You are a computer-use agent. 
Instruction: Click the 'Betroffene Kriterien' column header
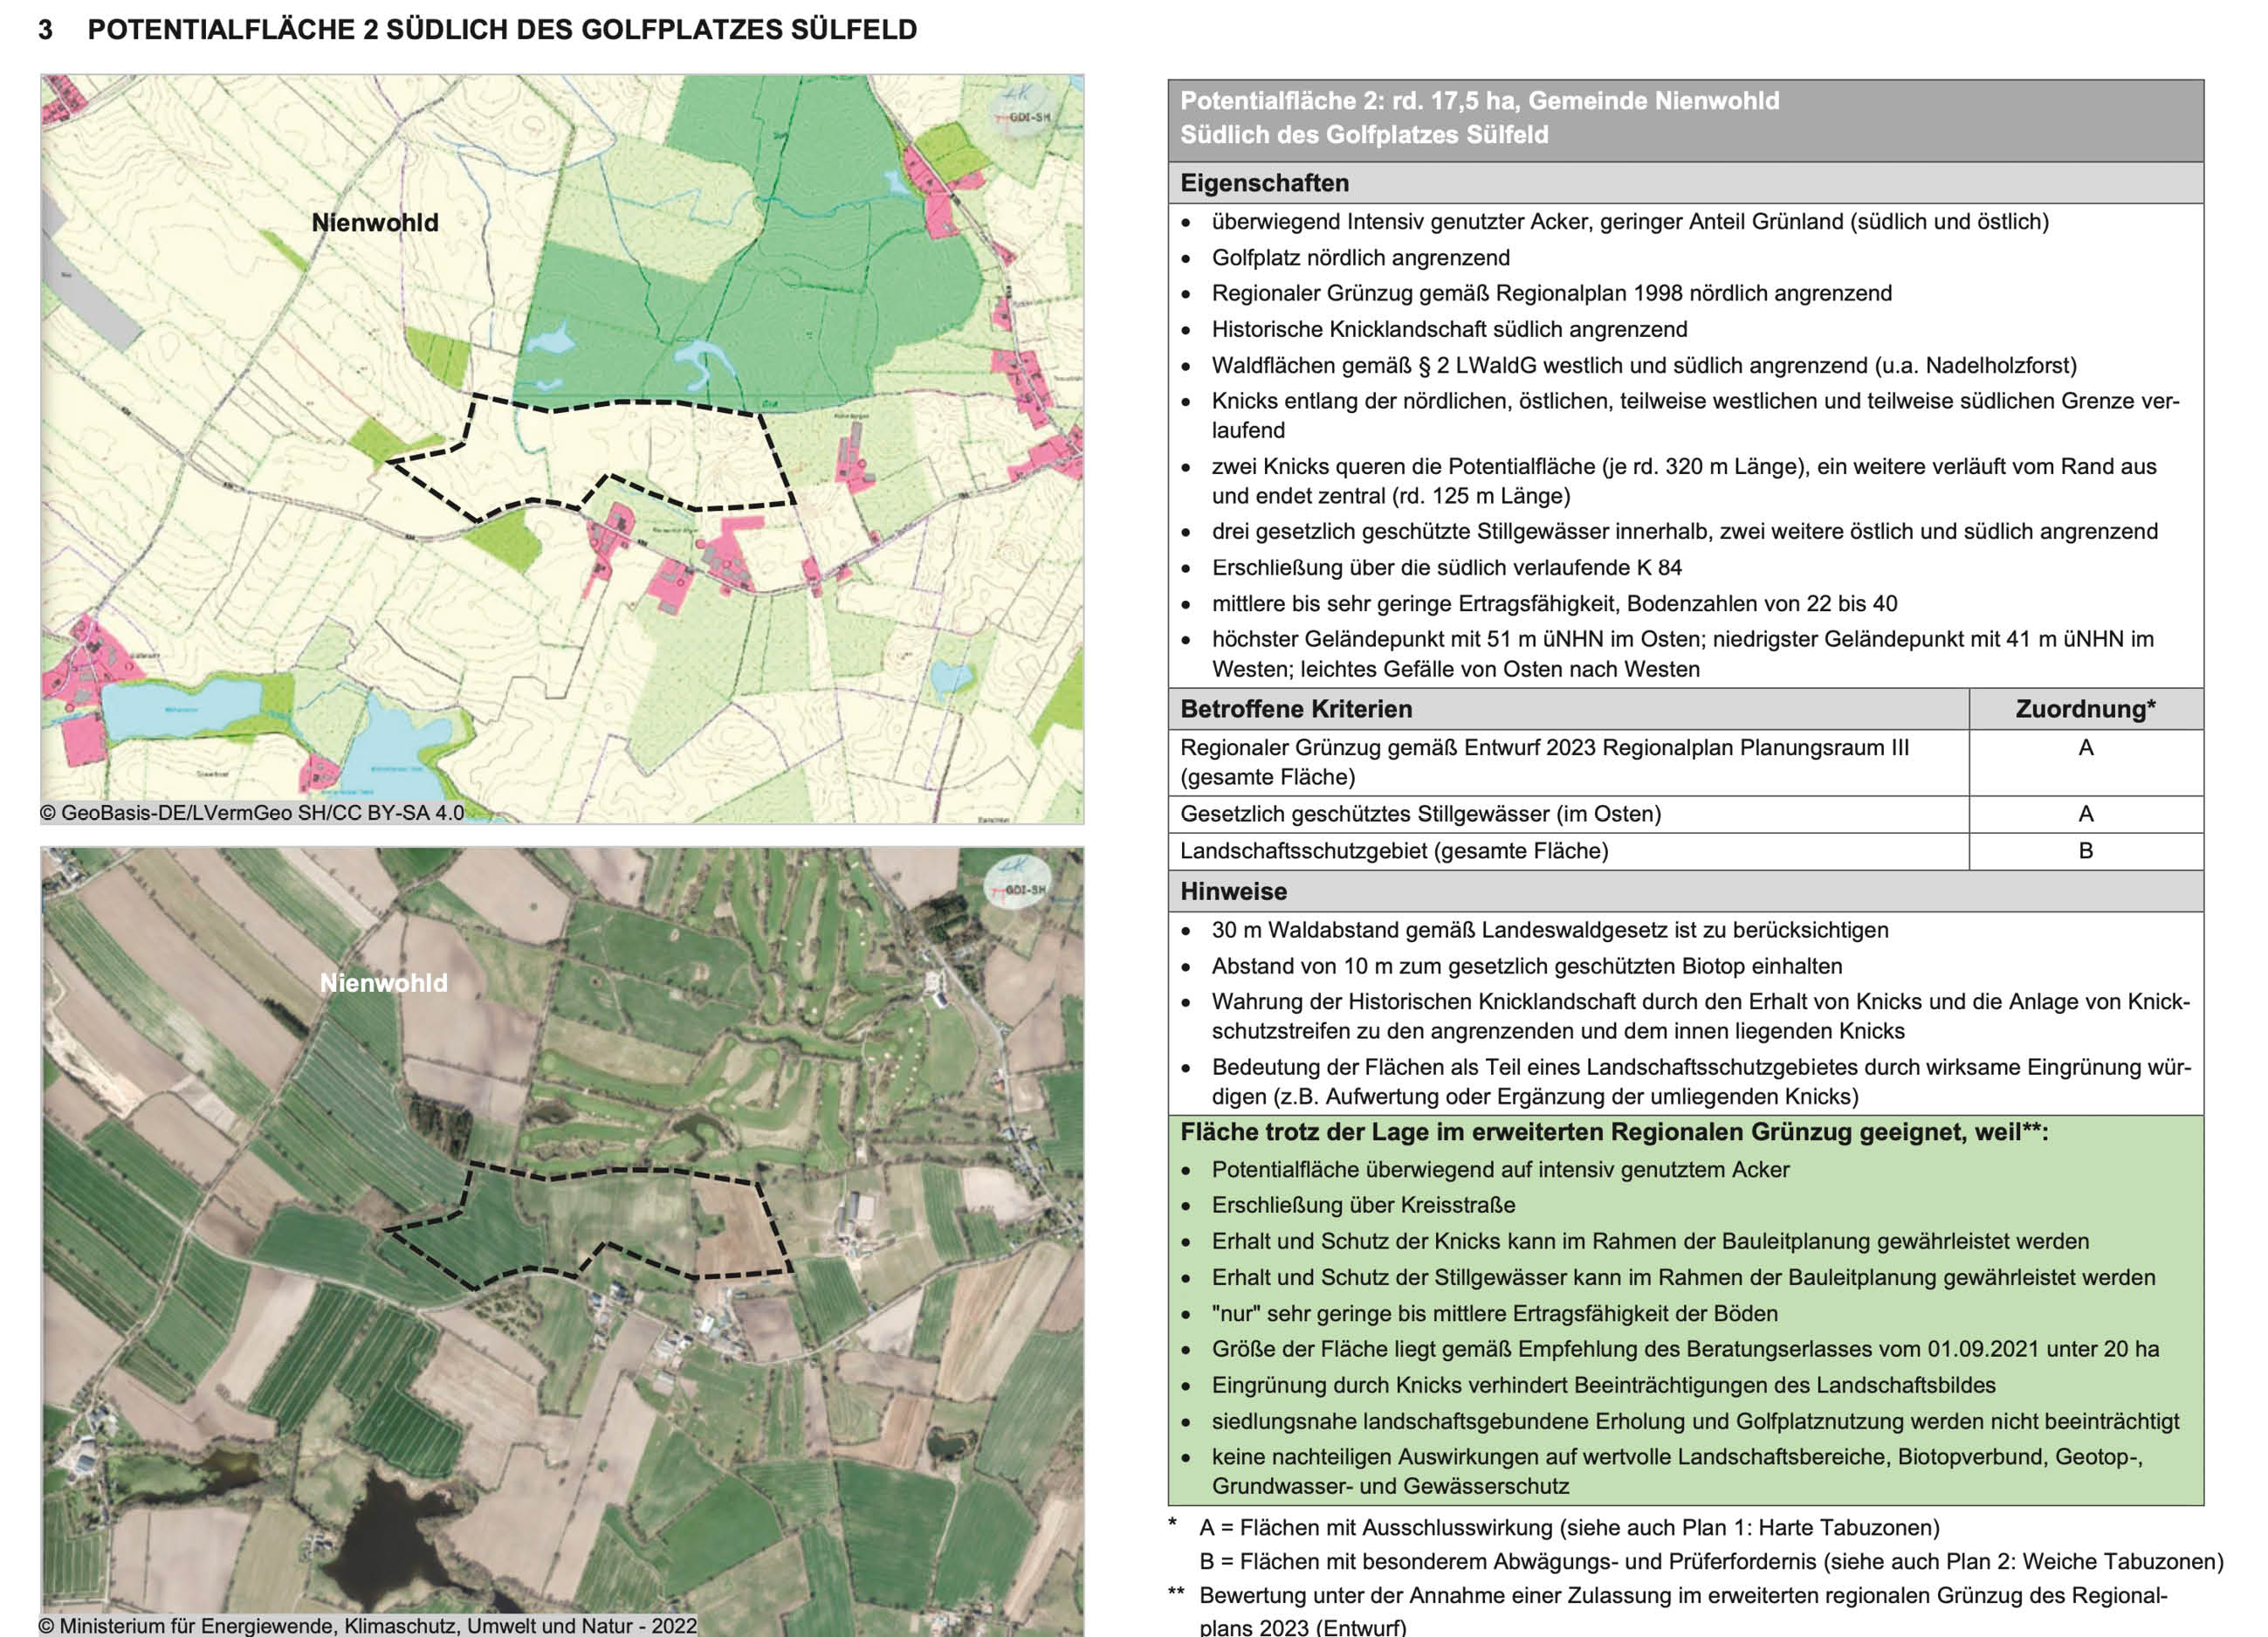click(x=1296, y=709)
